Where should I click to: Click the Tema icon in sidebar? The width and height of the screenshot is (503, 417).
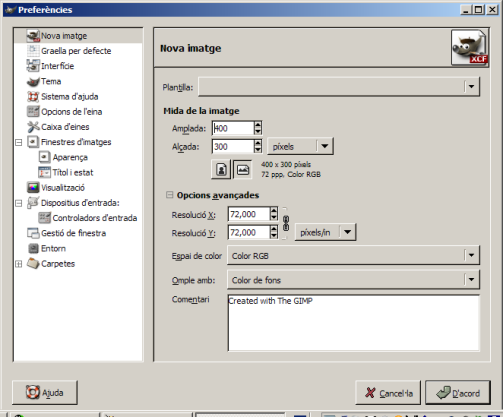point(33,81)
